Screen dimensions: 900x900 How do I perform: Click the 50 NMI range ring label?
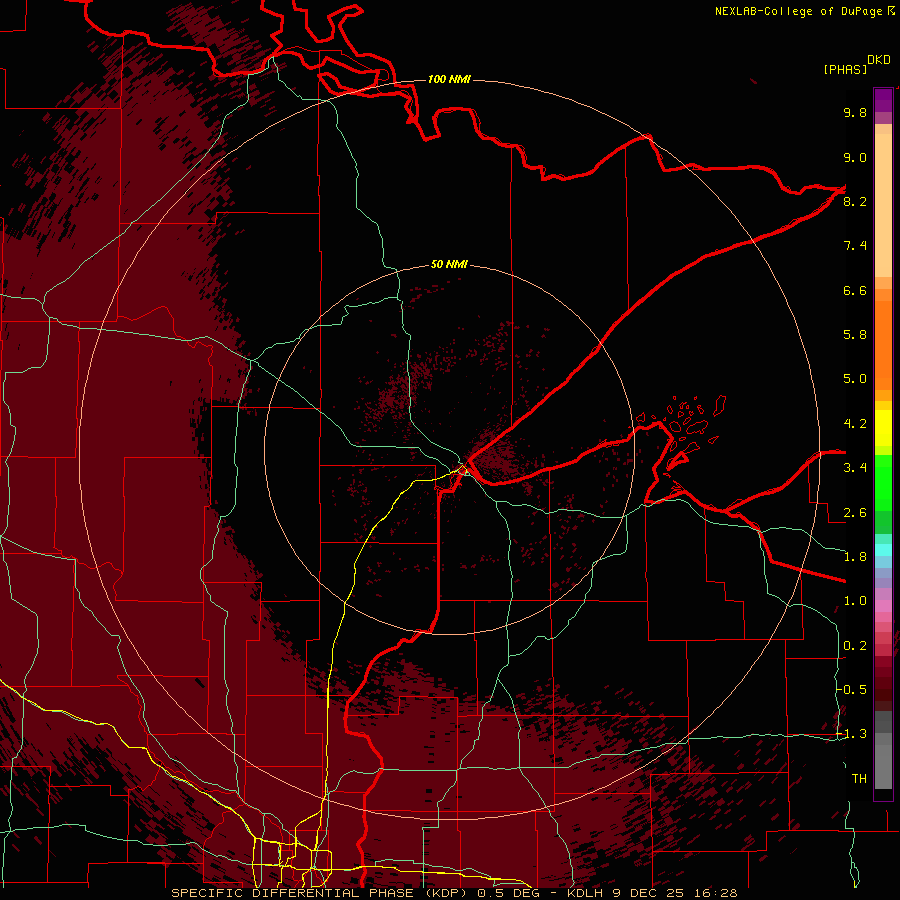pyautogui.click(x=449, y=264)
